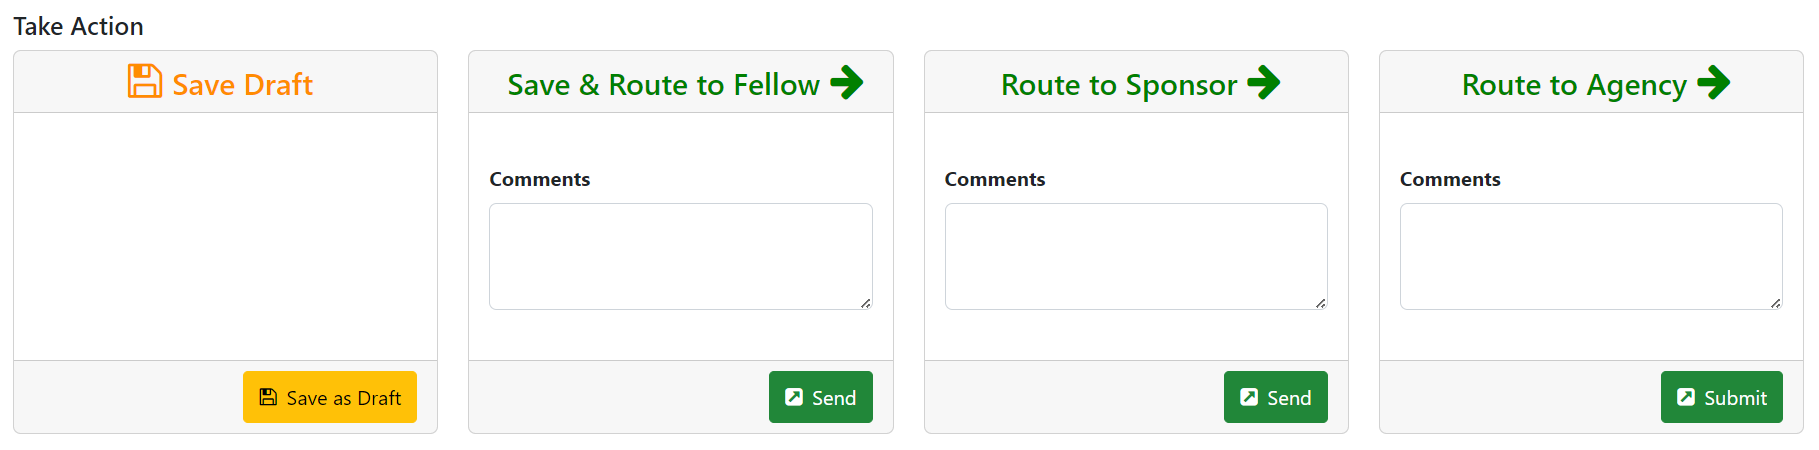Click the send icon in the Sponsor card's Send button

coord(1249,397)
